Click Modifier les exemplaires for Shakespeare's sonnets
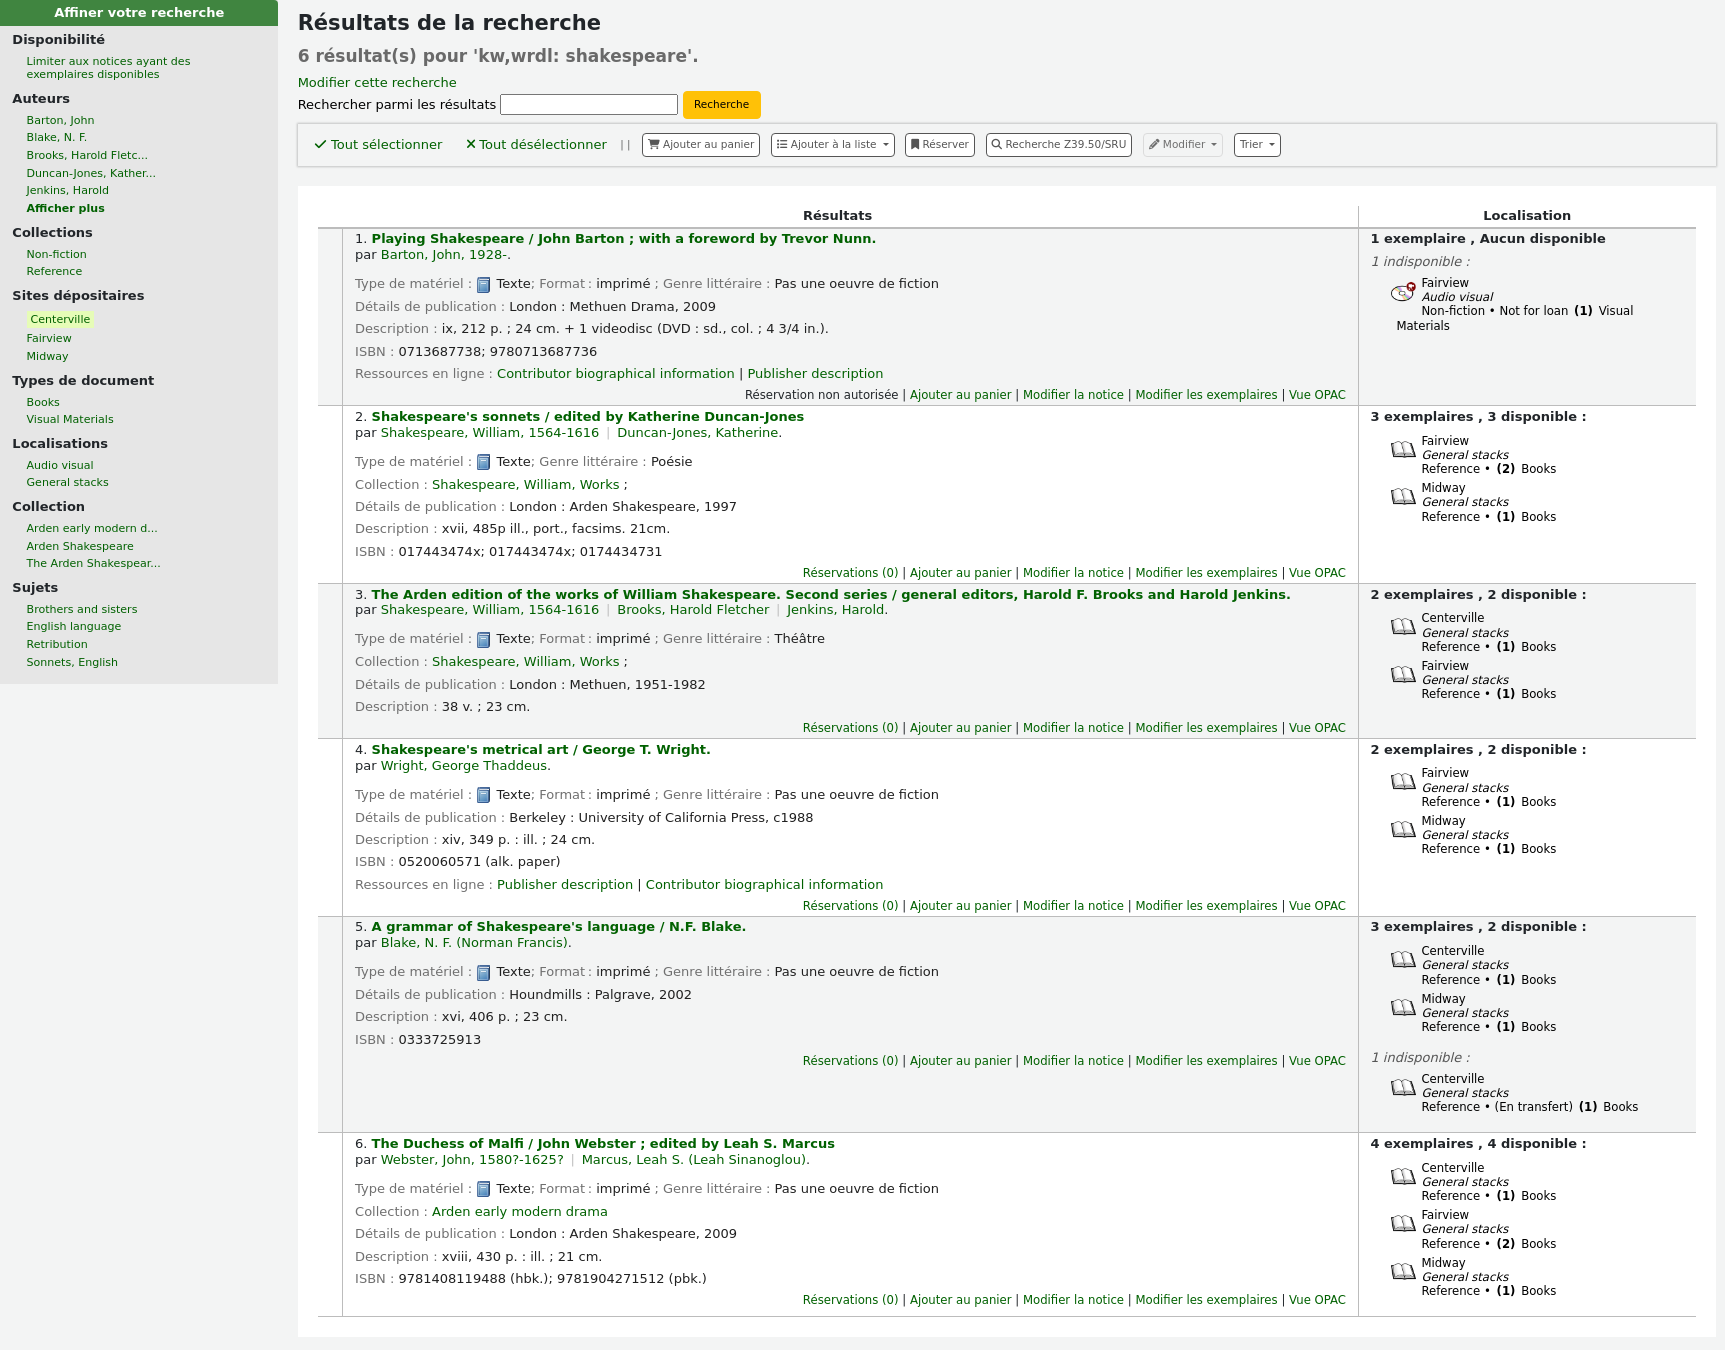 coord(1206,573)
